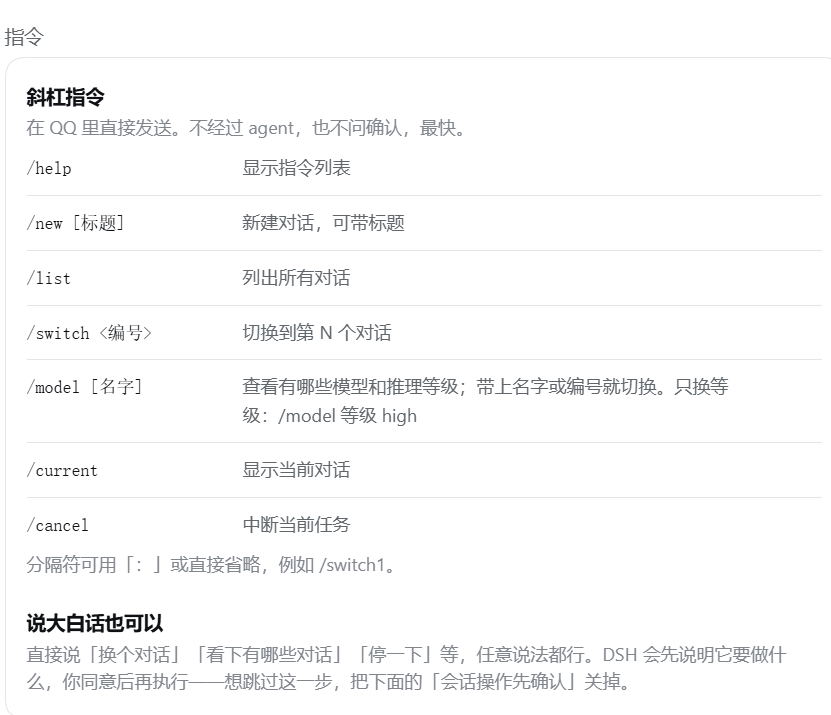This screenshot has width=831, height=715.
Task: Click the /switch <编号> command
Action: pyautogui.click(x=89, y=333)
